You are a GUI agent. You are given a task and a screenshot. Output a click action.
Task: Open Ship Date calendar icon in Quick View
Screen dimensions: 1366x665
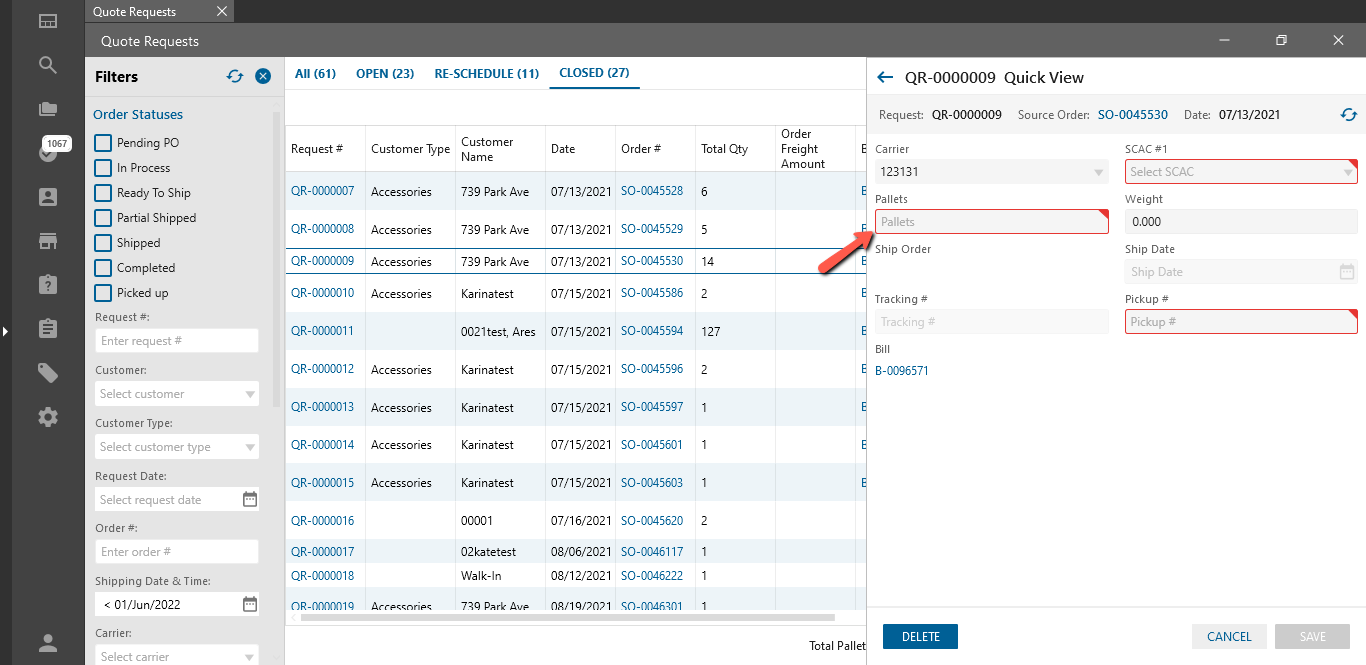(1347, 272)
